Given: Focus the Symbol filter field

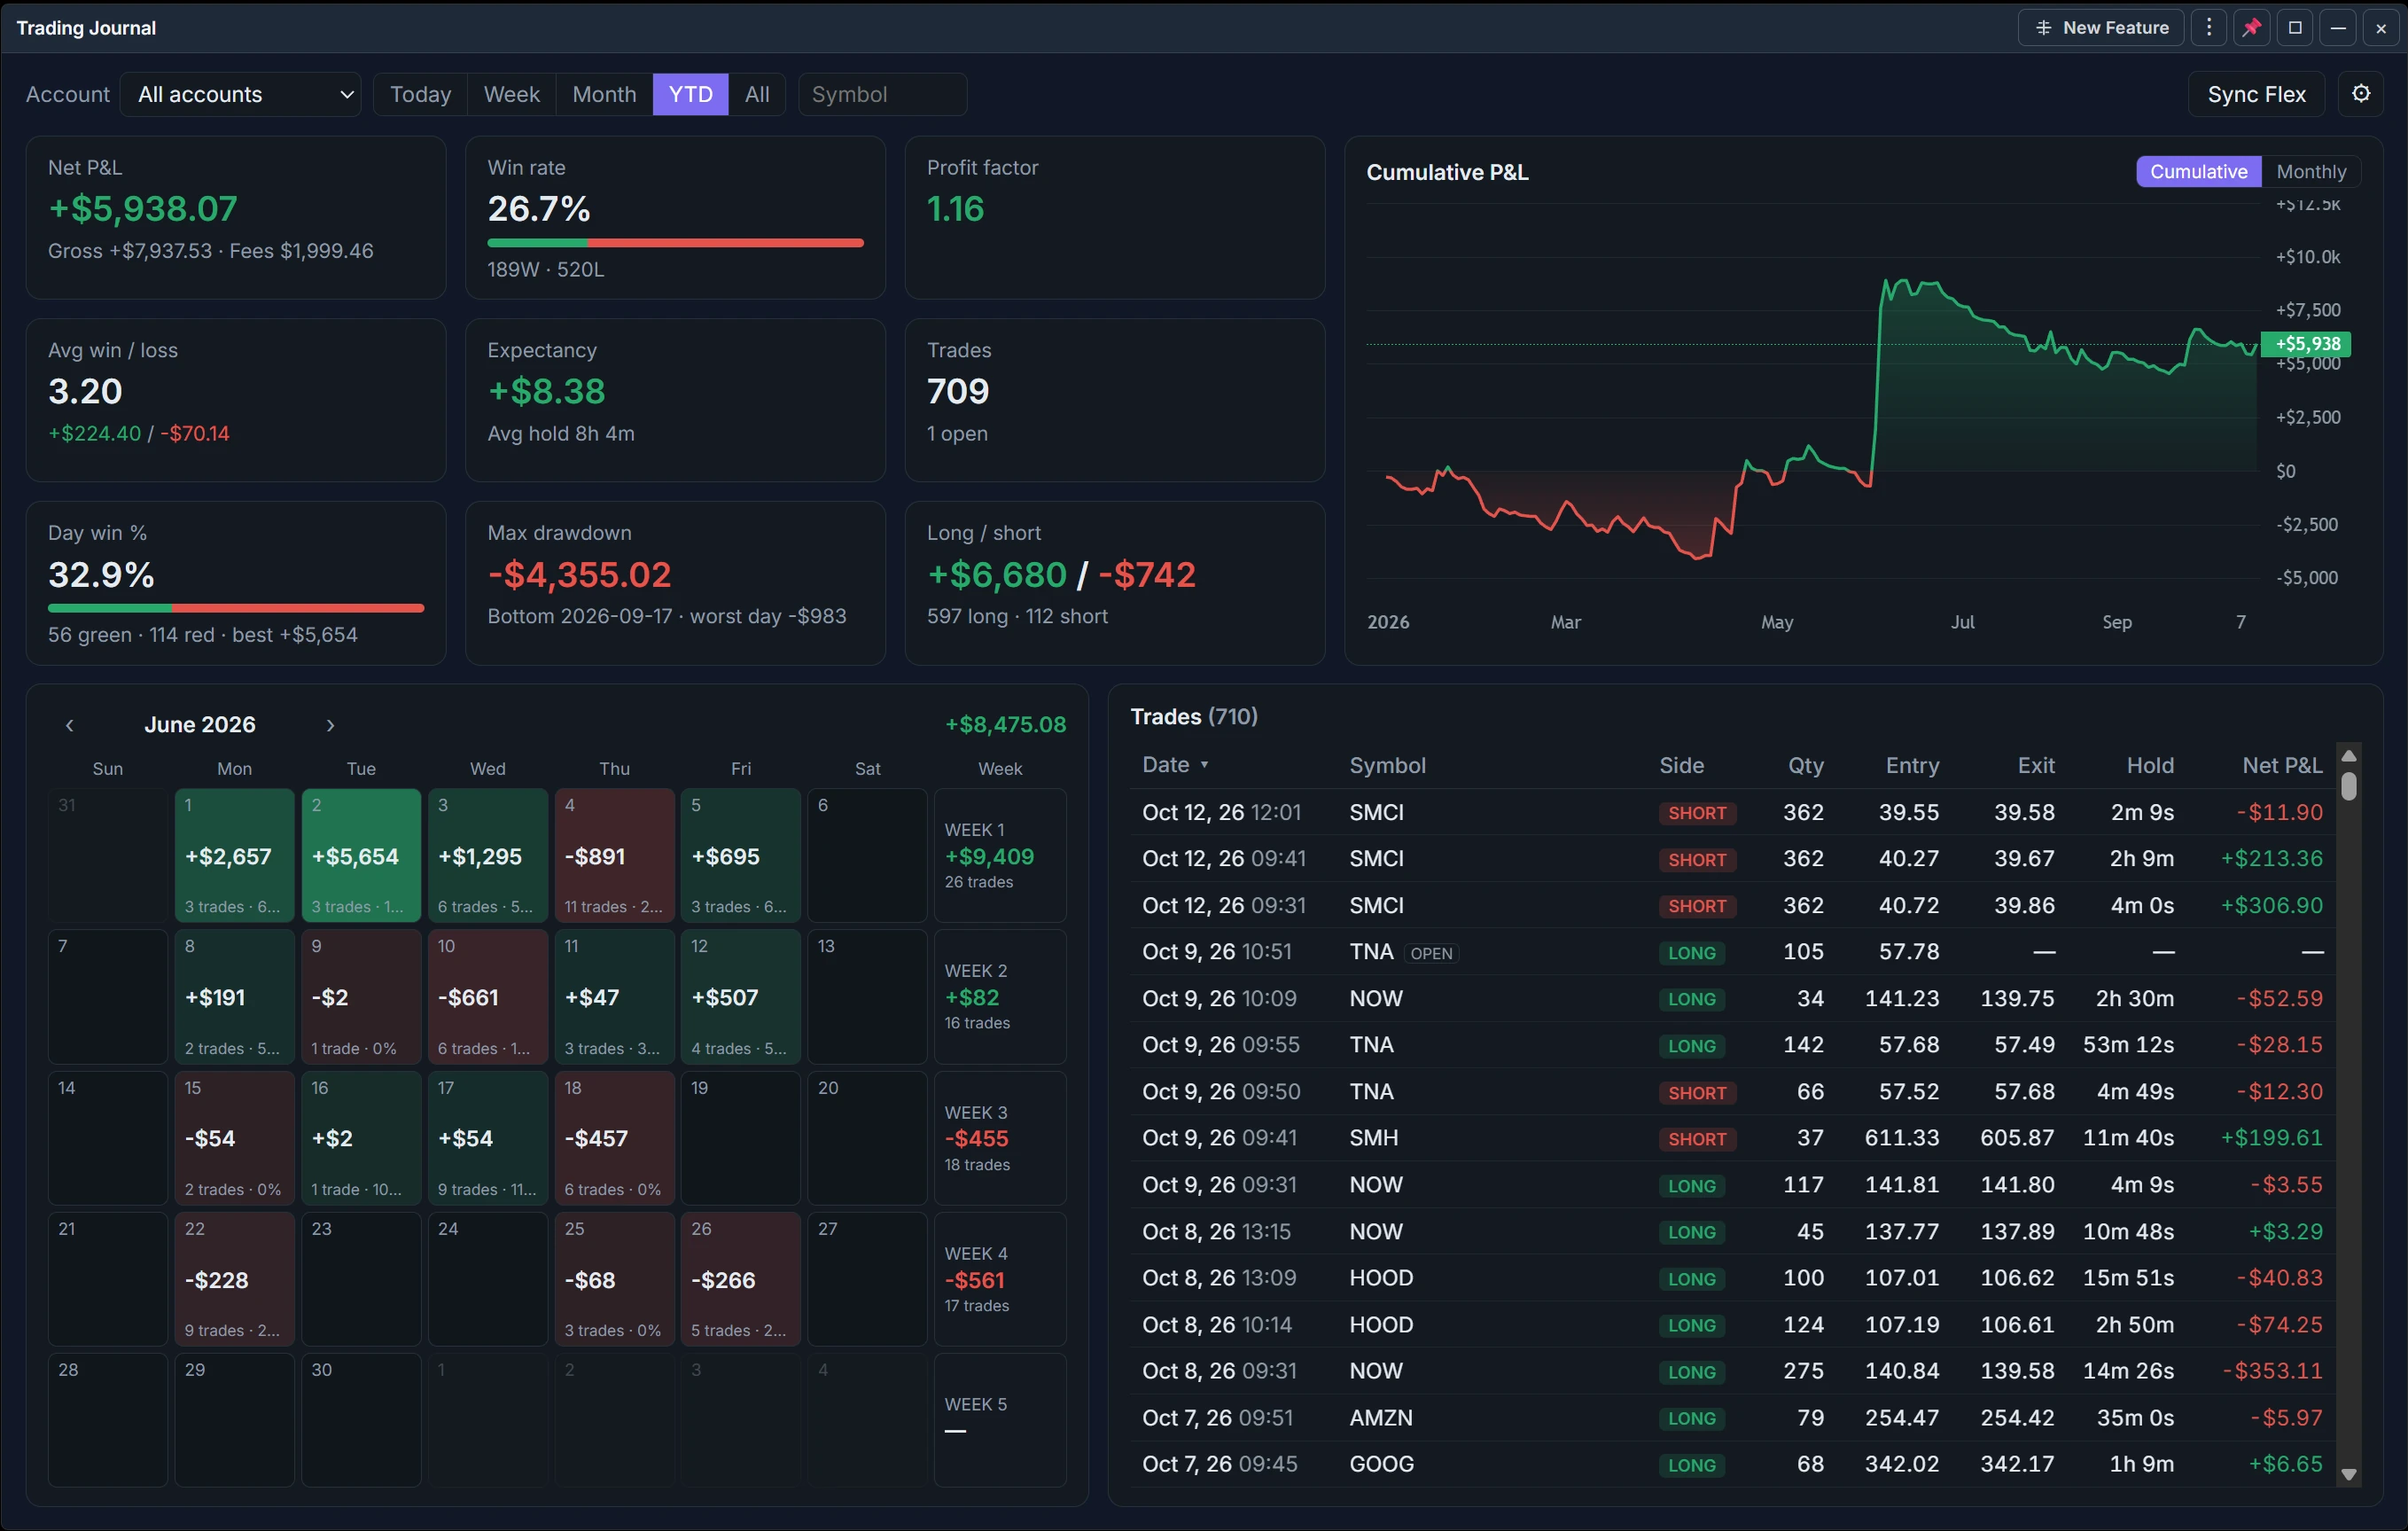Looking at the screenshot, I should (882, 94).
